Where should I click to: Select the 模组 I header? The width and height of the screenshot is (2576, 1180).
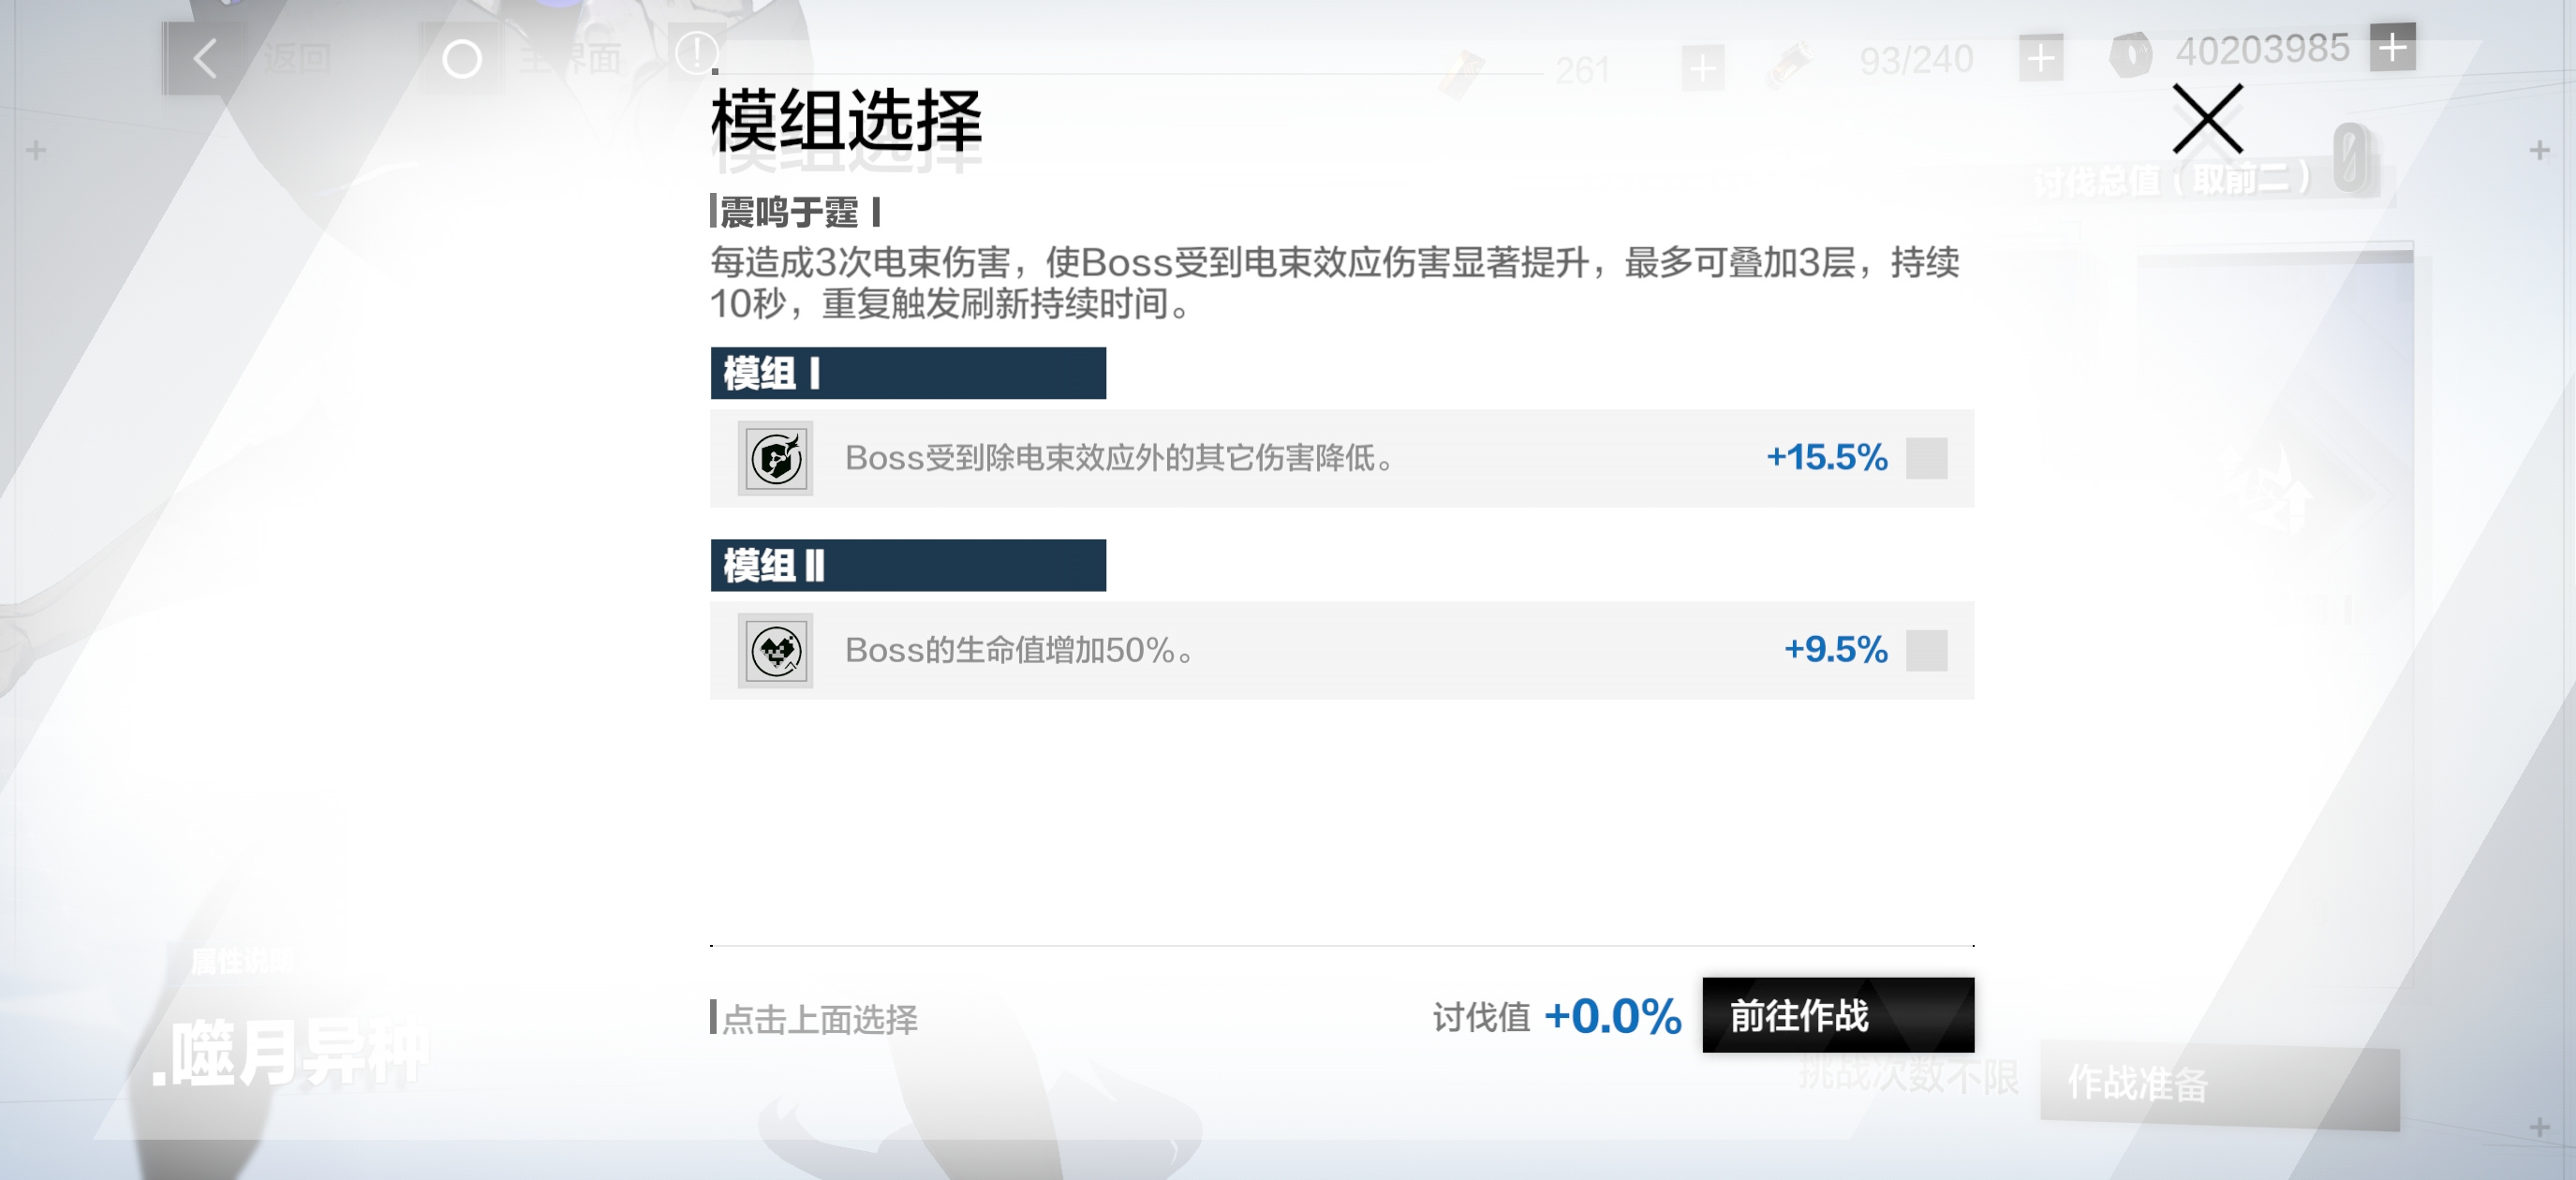[x=908, y=373]
